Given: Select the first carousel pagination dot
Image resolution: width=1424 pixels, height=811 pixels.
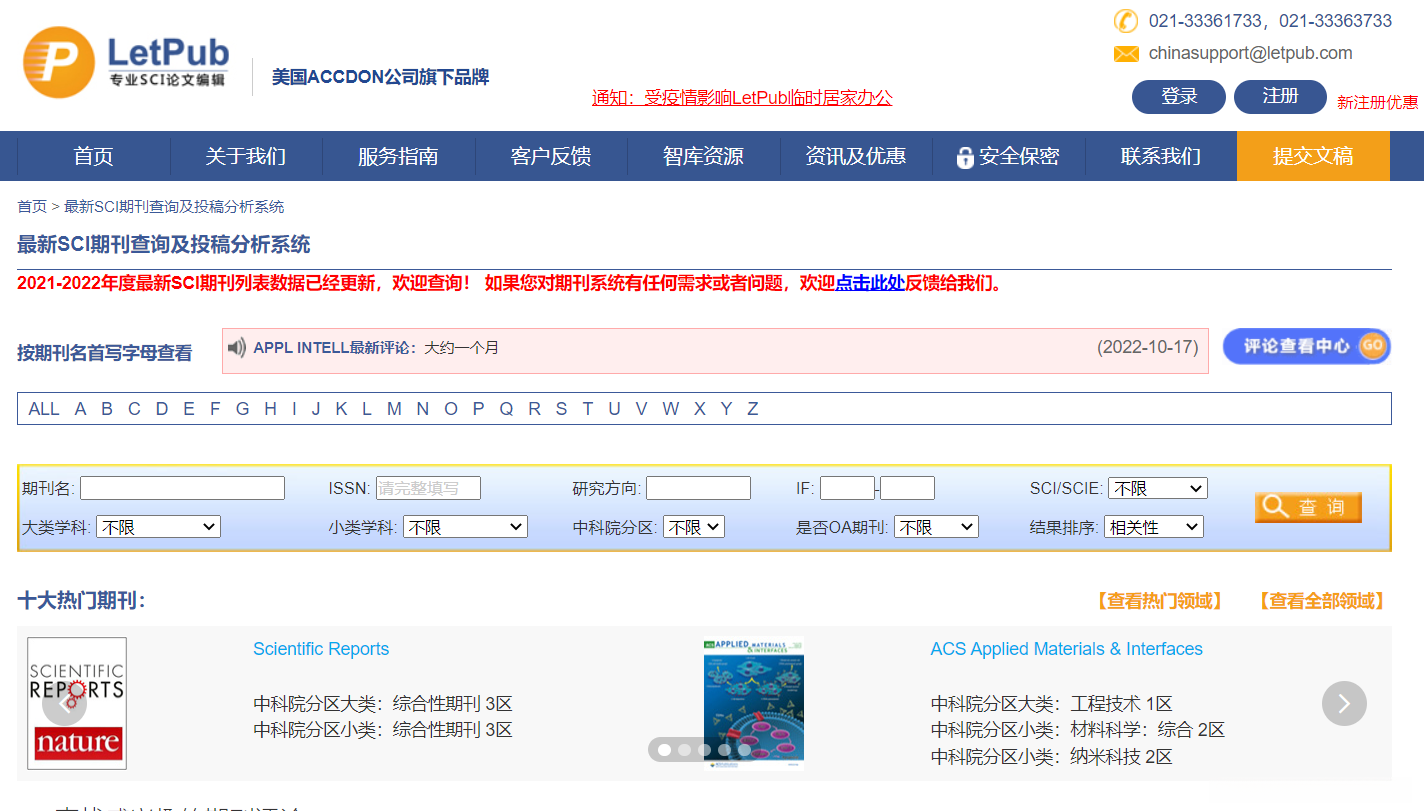Looking at the screenshot, I should (x=664, y=750).
